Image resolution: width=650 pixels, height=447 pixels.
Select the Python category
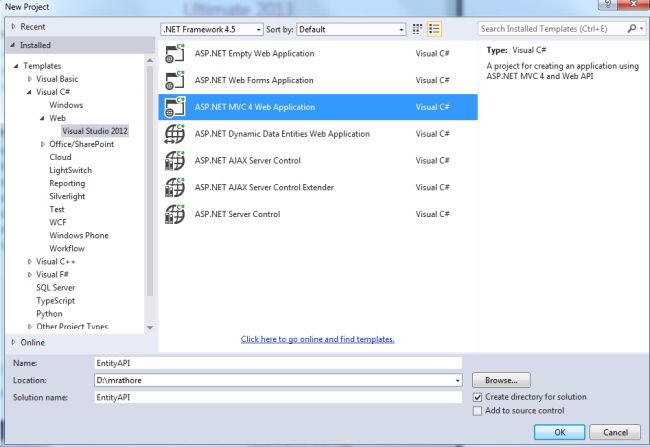point(49,313)
